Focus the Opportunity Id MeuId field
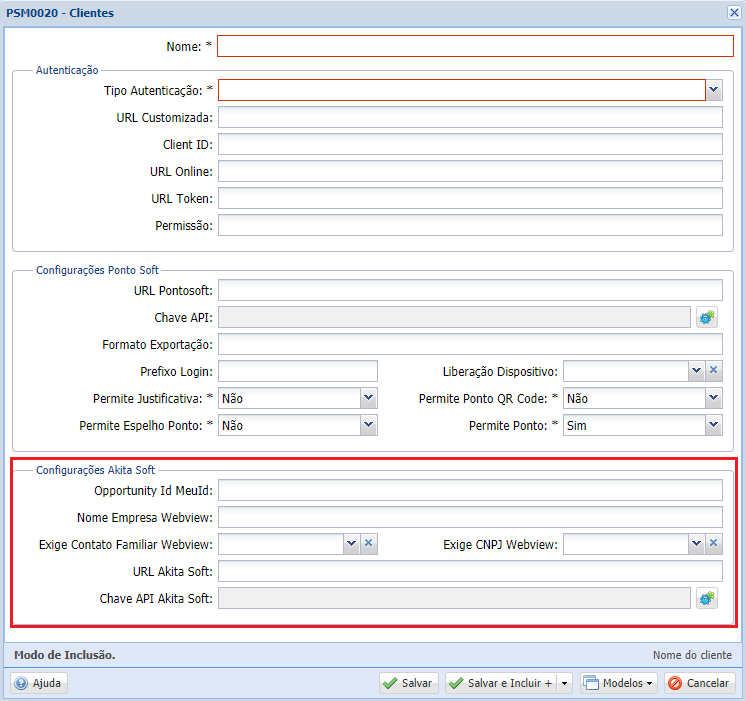 tap(470, 490)
